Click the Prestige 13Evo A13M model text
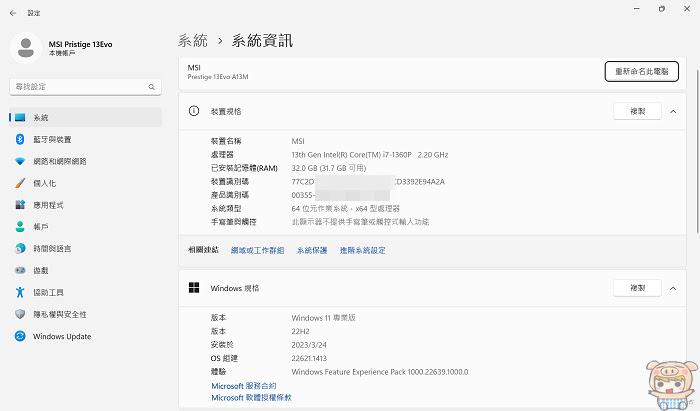The image size is (700, 411). point(218,77)
